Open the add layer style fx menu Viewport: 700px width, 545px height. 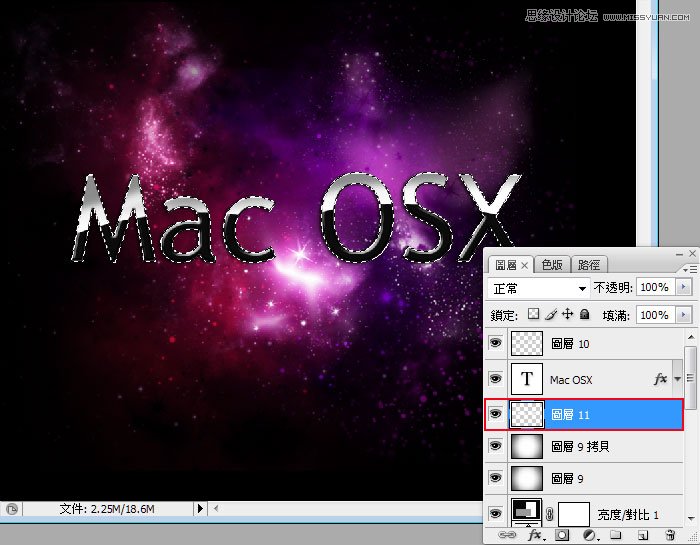pos(536,535)
